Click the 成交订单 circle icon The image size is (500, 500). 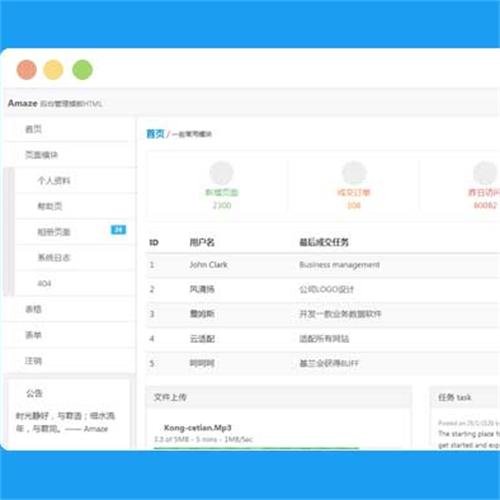tap(354, 173)
